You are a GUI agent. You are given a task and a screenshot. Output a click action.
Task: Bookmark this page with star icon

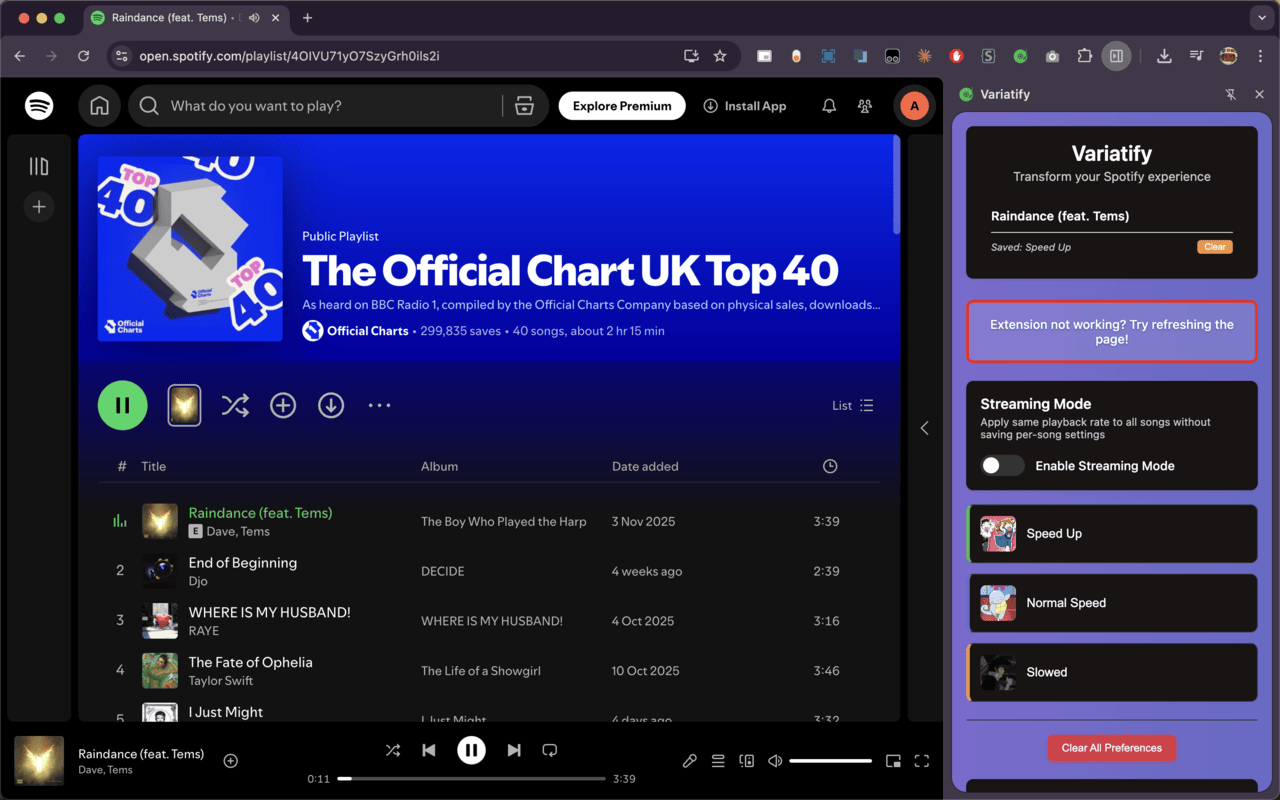coord(720,56)
